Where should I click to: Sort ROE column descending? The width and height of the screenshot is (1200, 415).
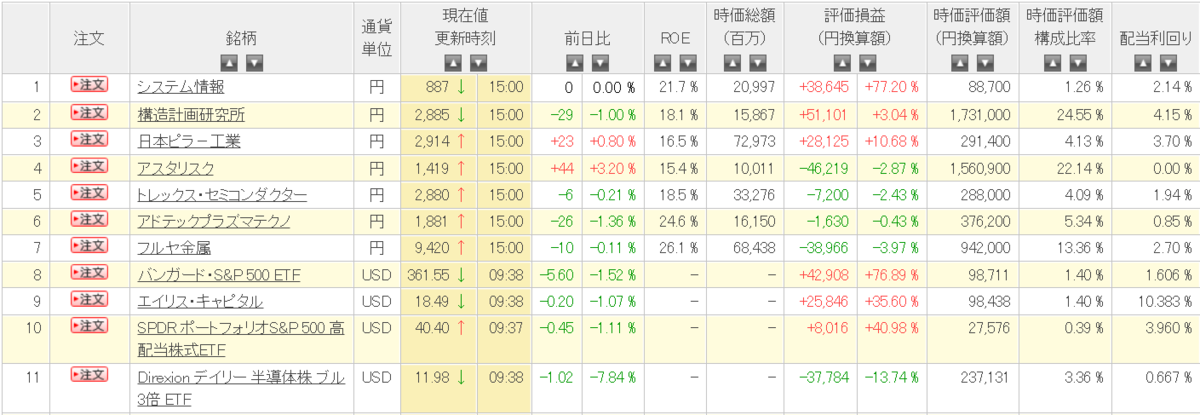[x=688, y=63]
